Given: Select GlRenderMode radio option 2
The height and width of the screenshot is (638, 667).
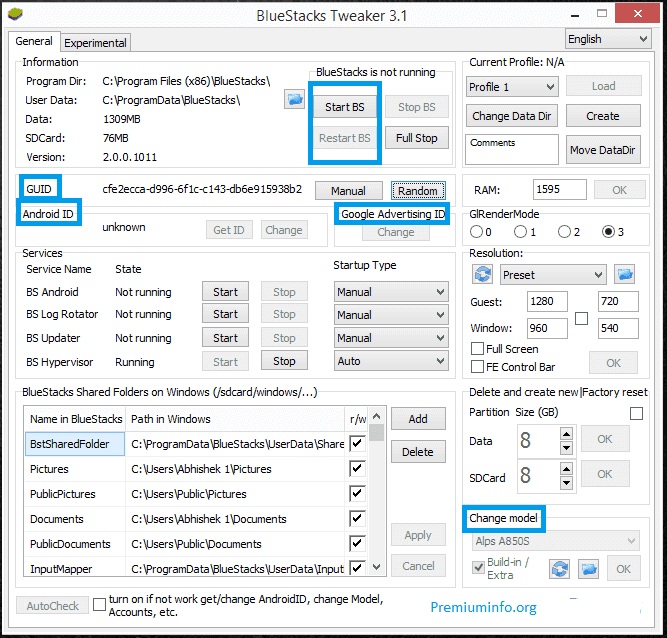Looking at the screenshot, I should point(564,232).
